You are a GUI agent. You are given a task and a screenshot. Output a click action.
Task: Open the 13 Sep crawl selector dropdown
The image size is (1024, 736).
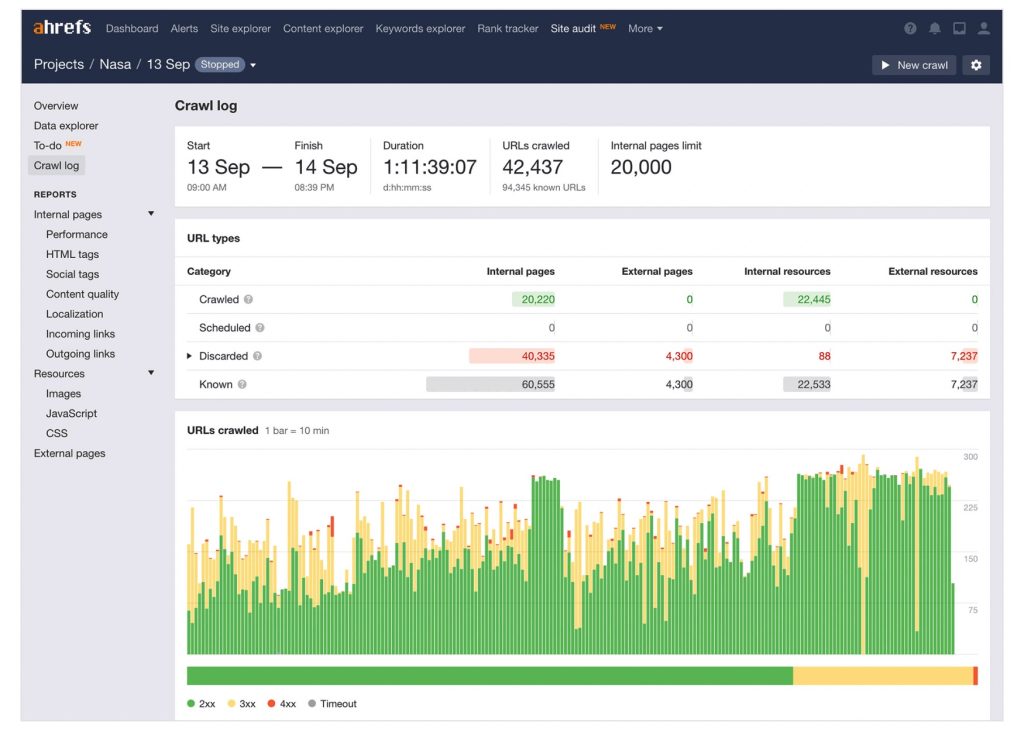pyautogui.click(x=254, y=64)
